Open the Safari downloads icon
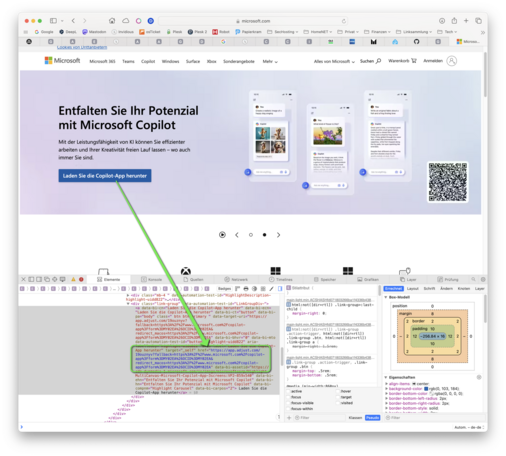Screen dimensions: 506x456 tap(442, 21)
